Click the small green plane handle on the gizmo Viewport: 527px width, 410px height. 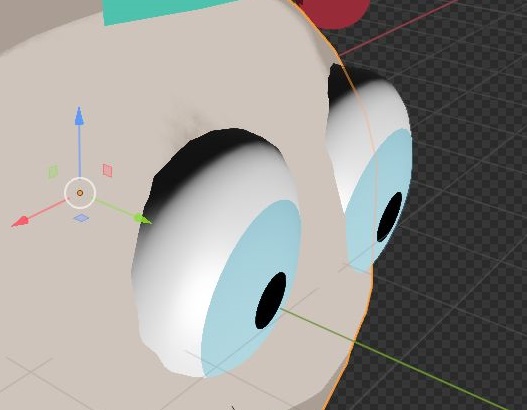[x=53, y=172]
